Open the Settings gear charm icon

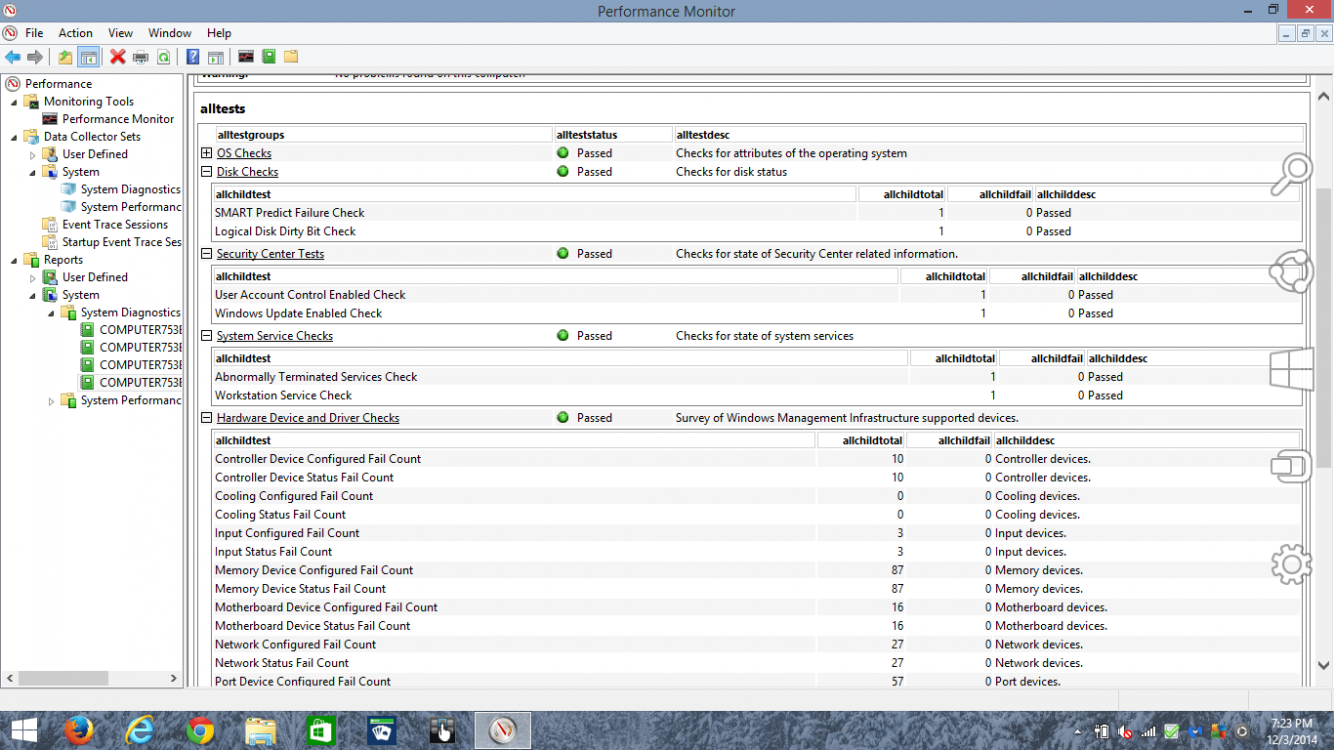pos(1291,565)
